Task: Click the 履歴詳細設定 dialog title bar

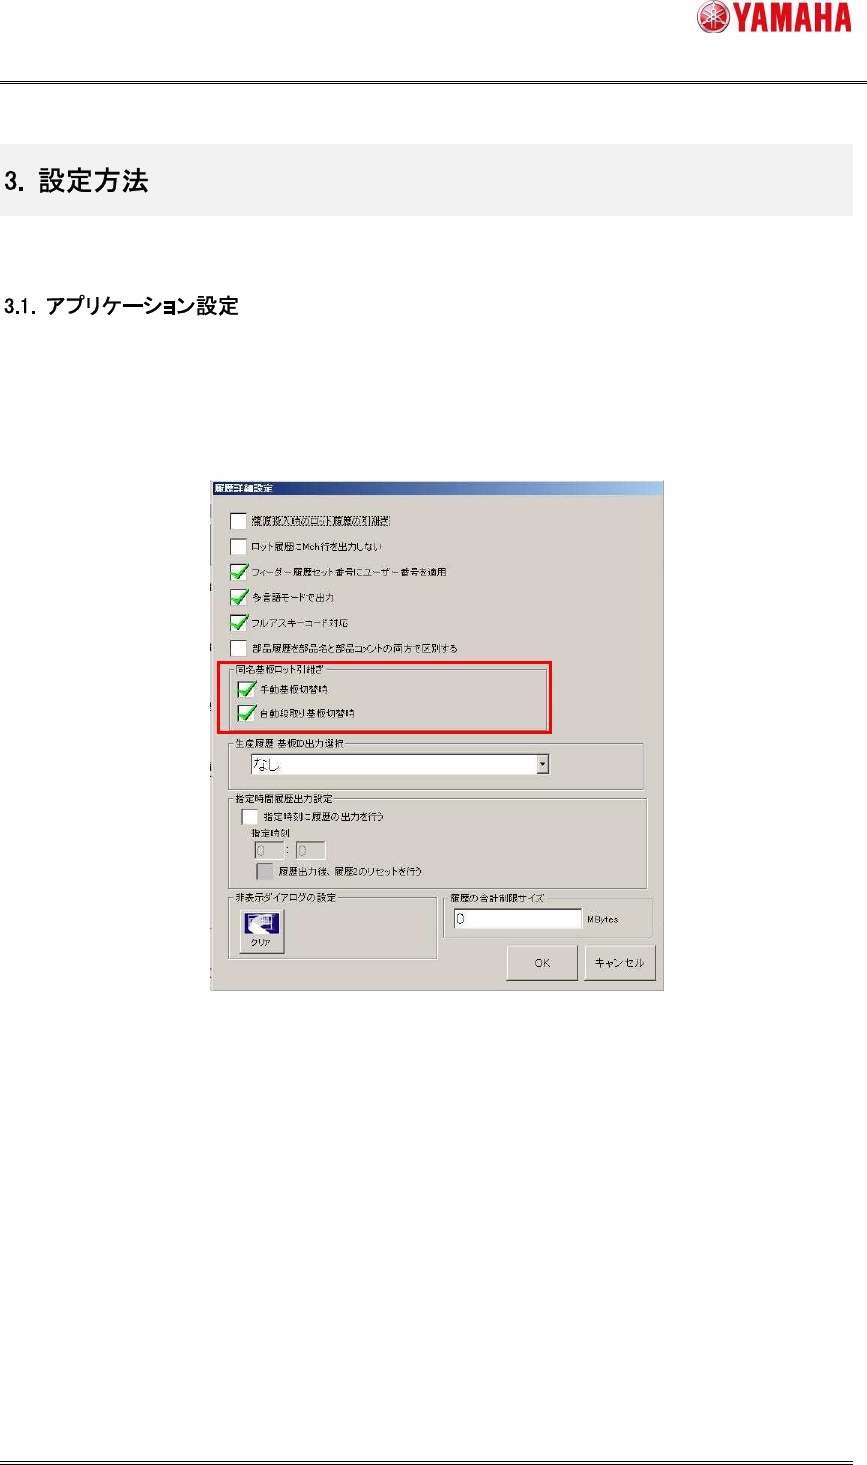Action: 437,489
